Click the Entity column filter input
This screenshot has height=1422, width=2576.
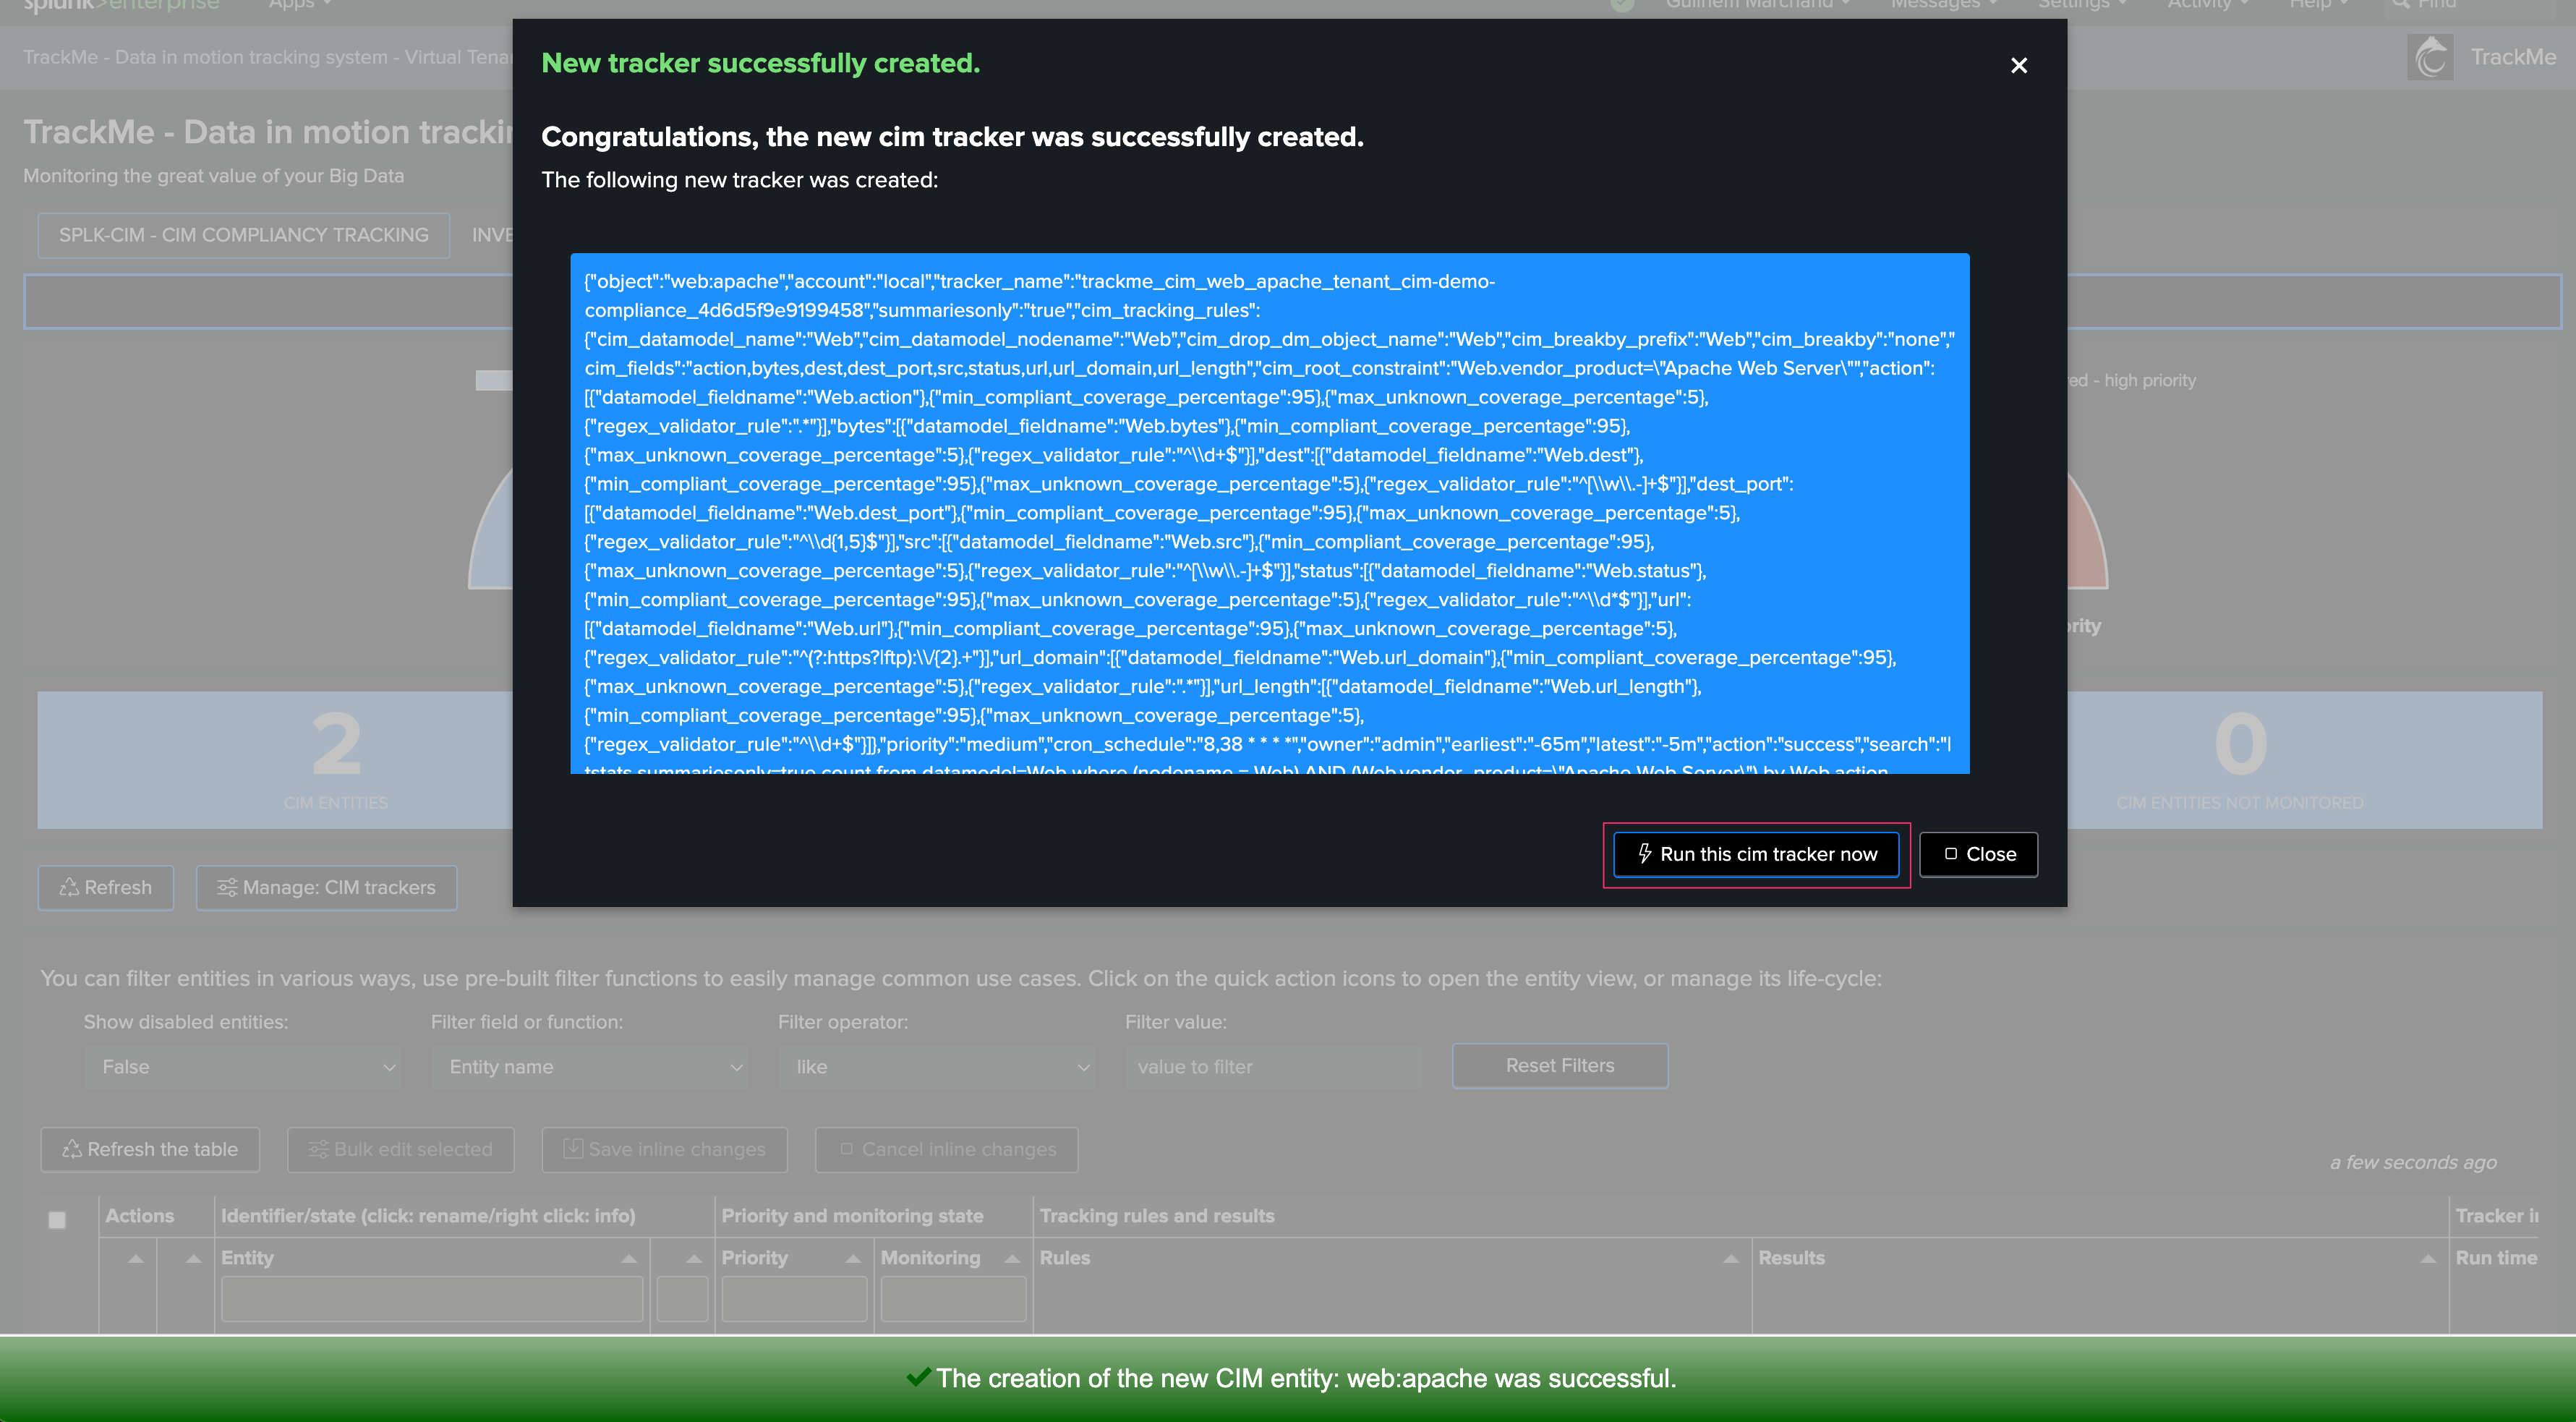[432, 1299]
